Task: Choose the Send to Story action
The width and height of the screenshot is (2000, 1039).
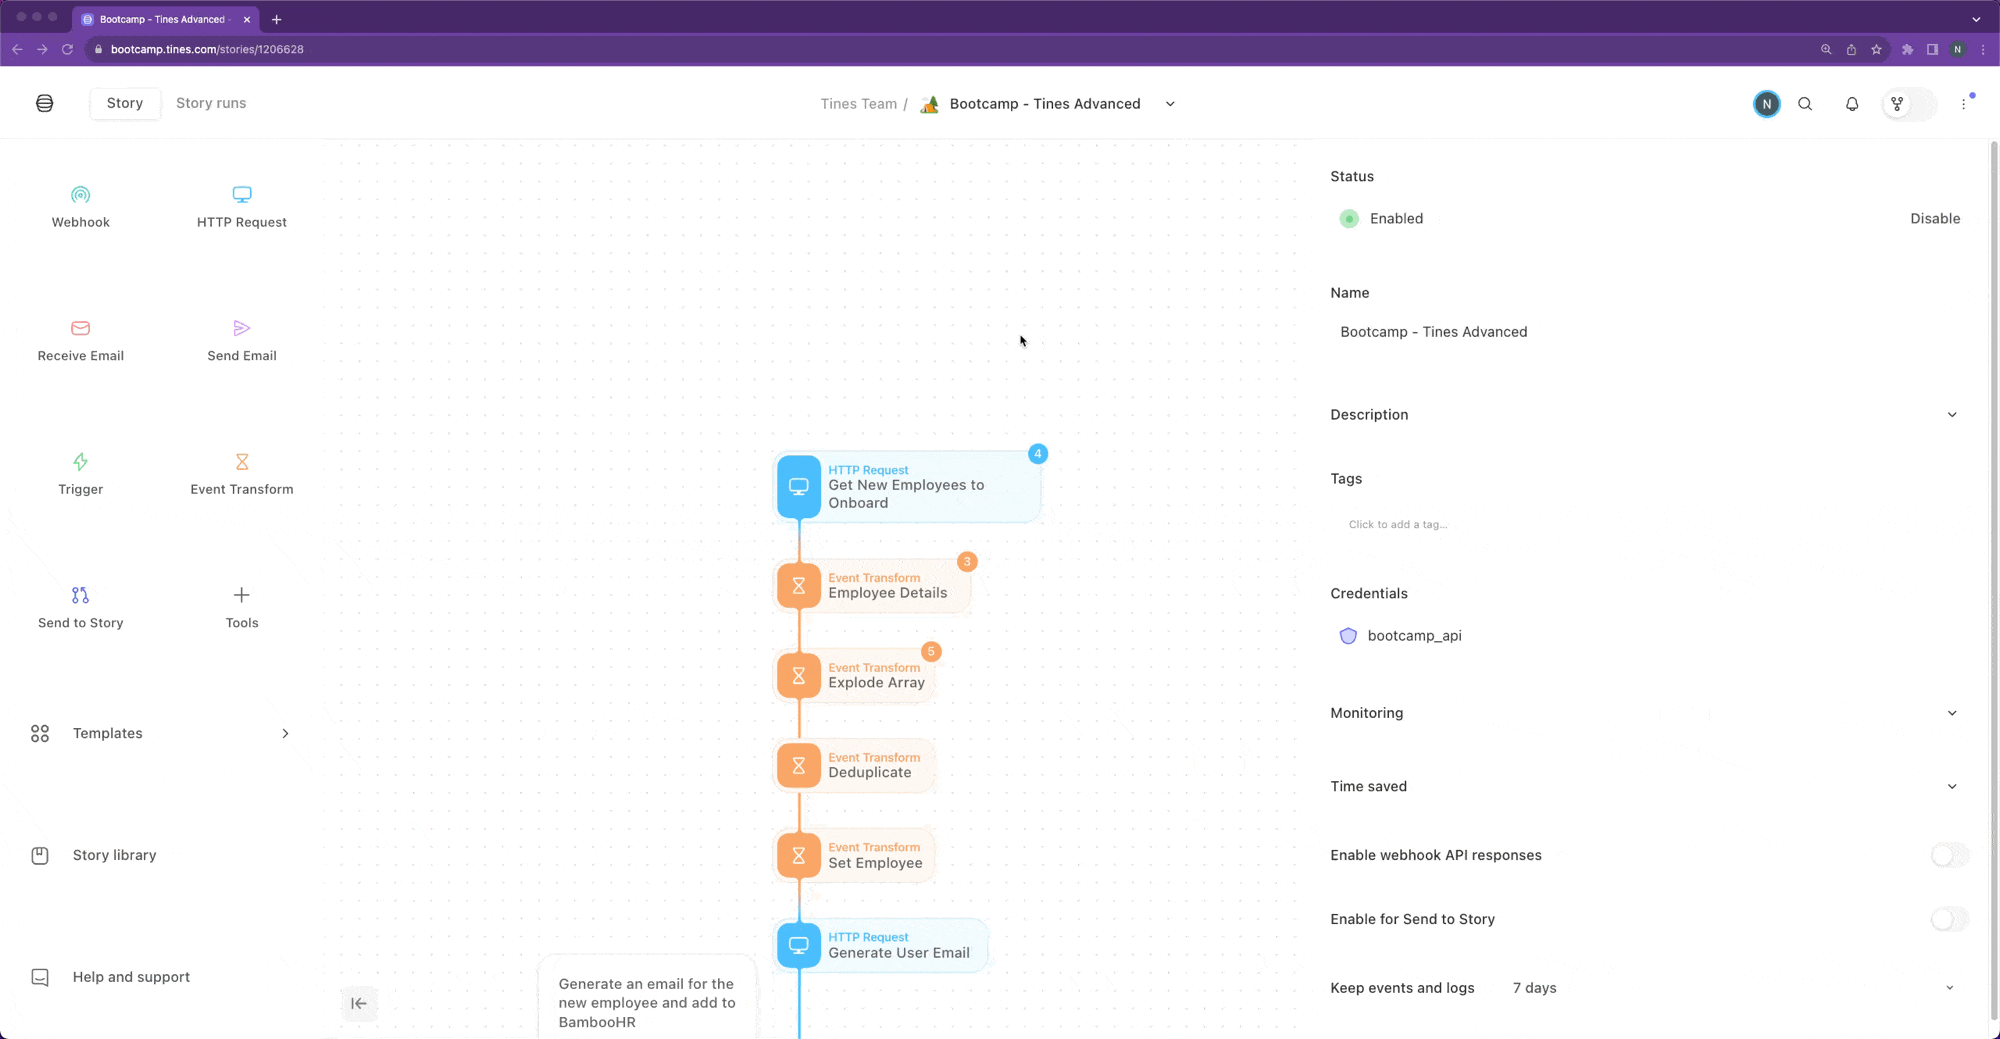Action: point(80,608)
